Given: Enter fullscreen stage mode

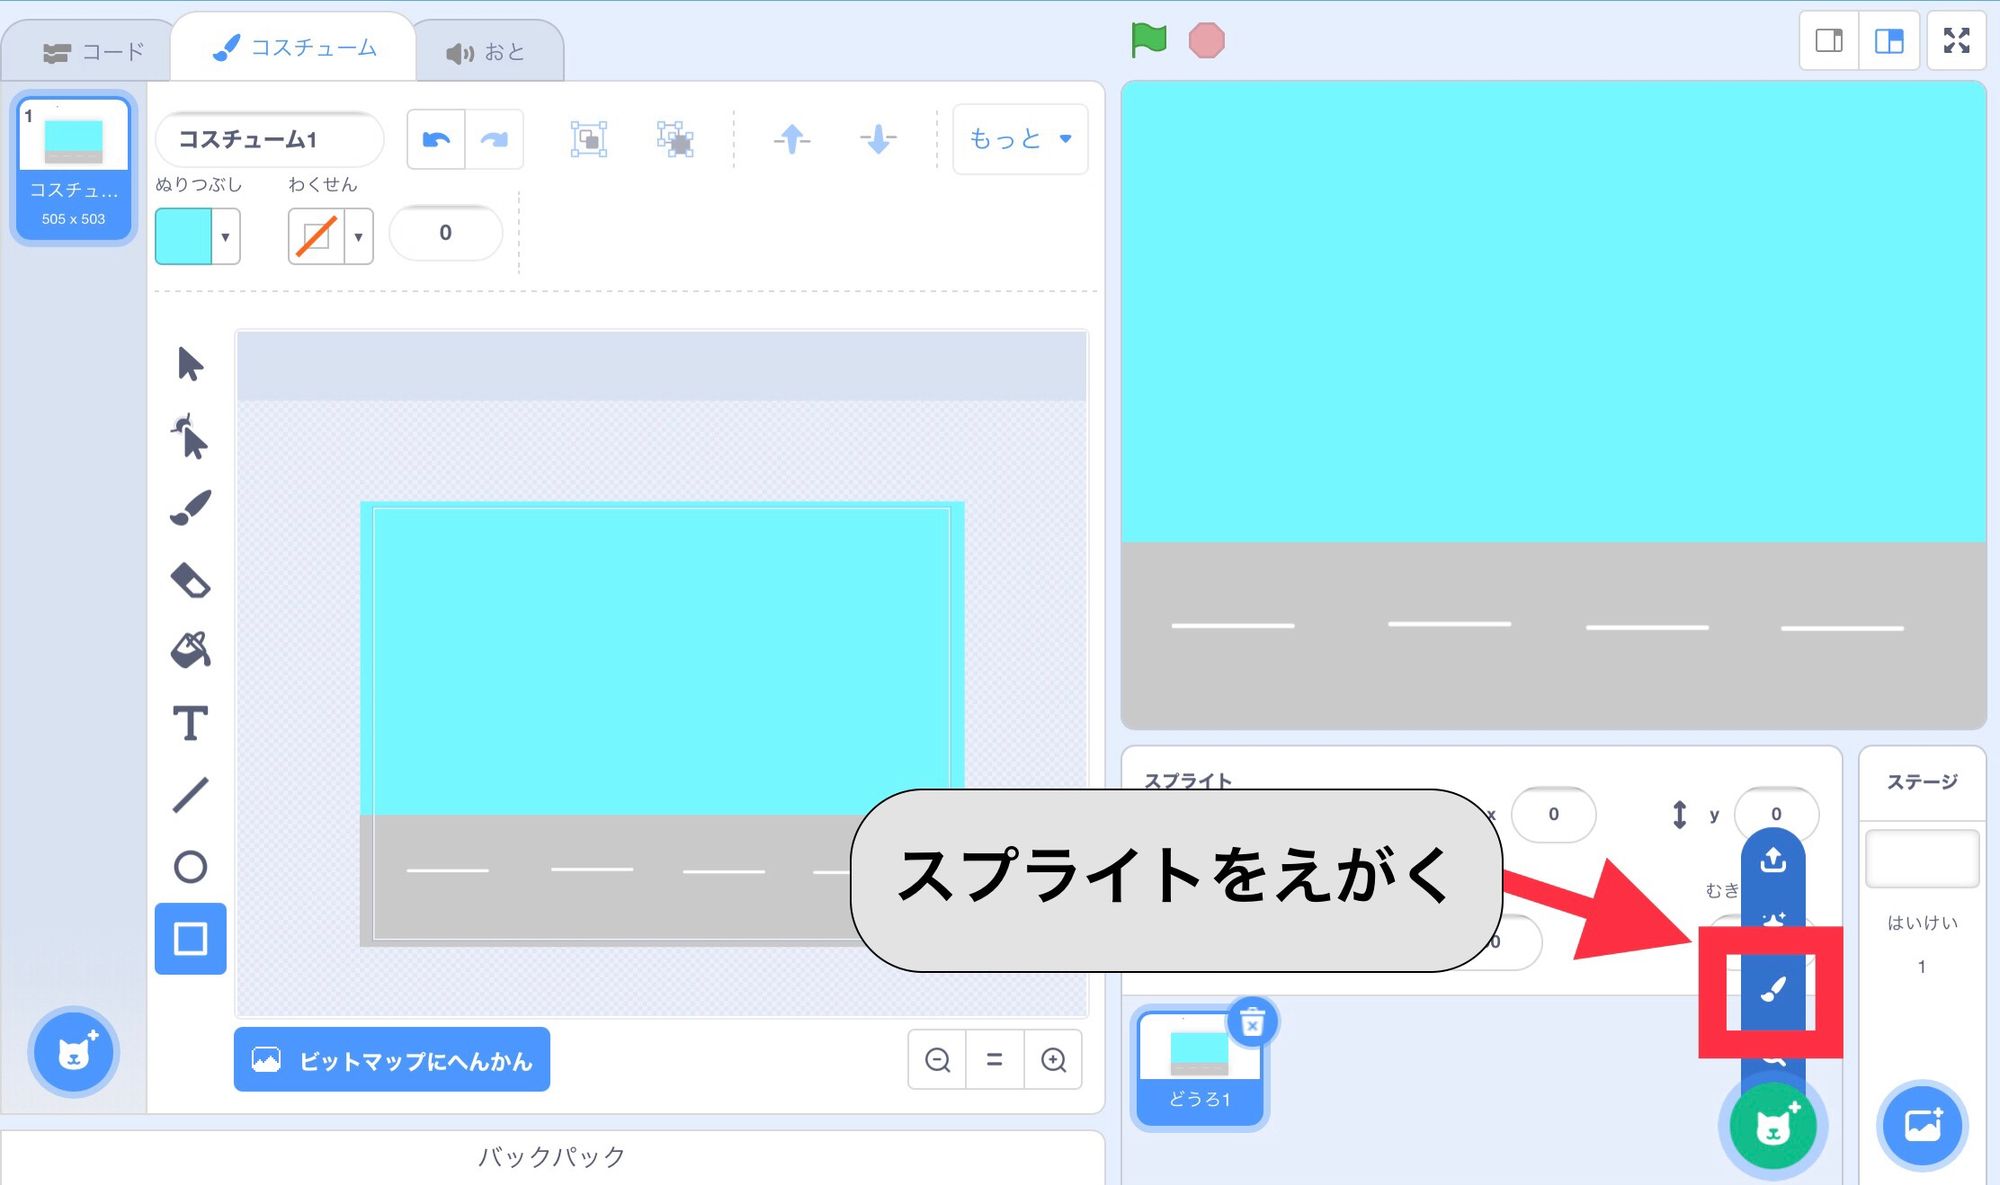Looking at the screenshot, I should coord(1955,41).
